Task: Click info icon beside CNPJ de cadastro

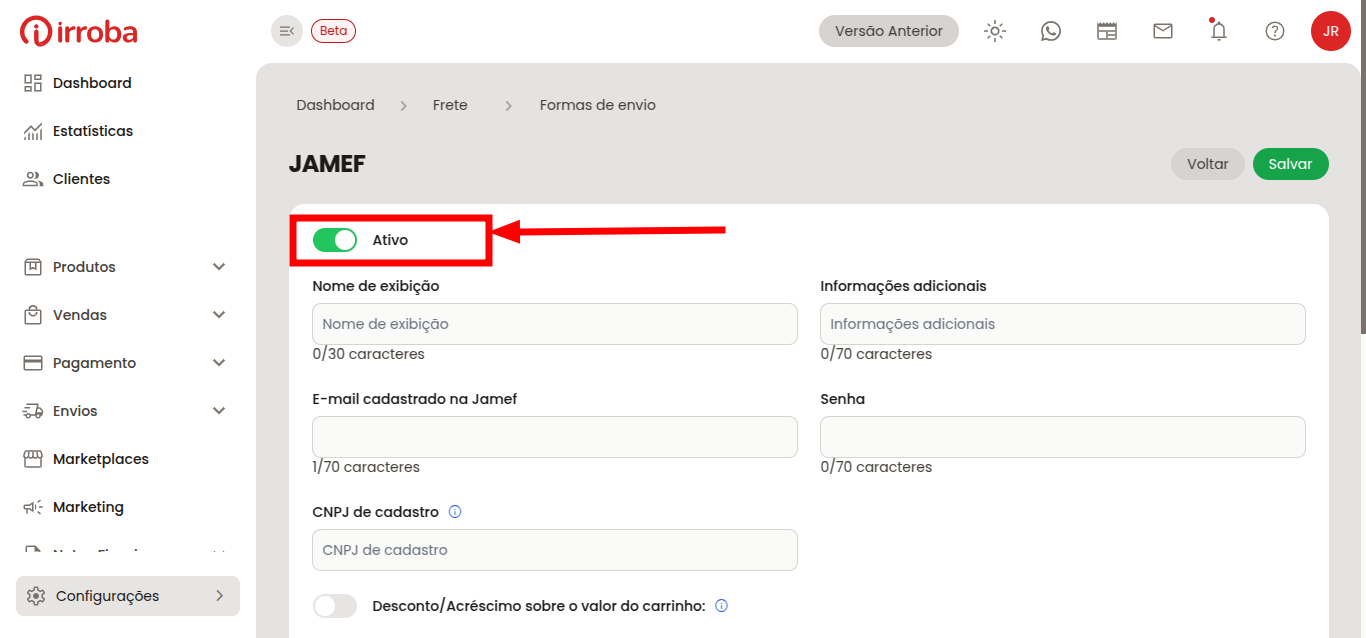Action: tap(455, 512)
